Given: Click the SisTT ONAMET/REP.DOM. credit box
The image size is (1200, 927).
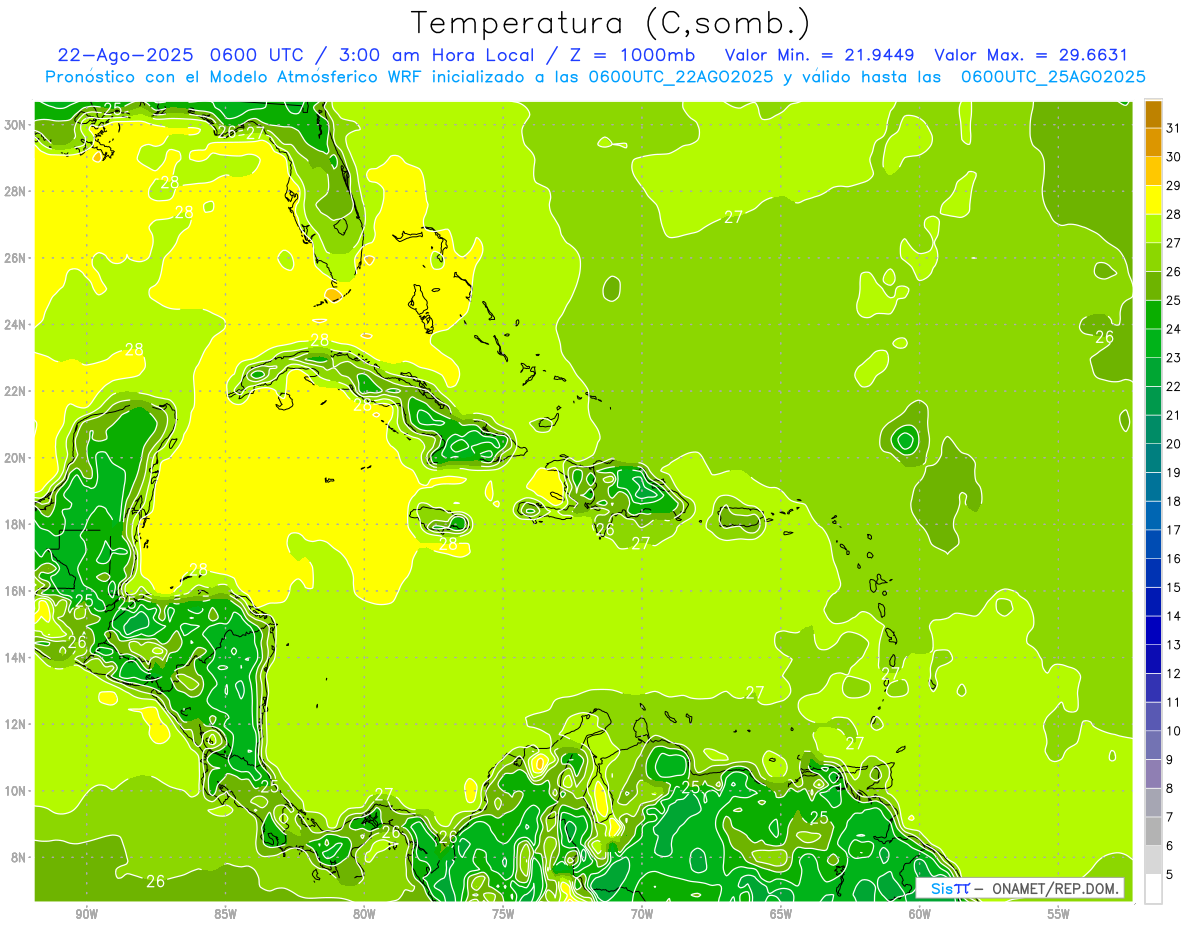Looking at the screenshot, I should pos(1019,888).
